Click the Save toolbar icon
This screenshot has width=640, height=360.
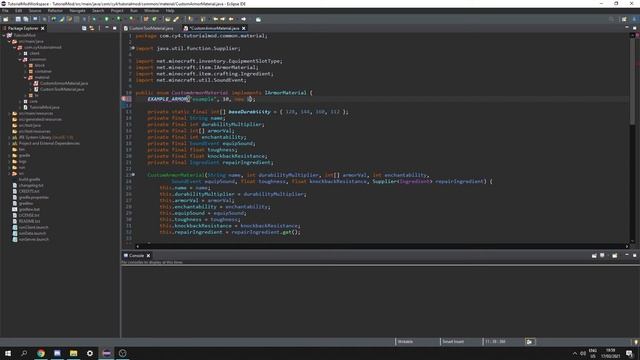18,19
